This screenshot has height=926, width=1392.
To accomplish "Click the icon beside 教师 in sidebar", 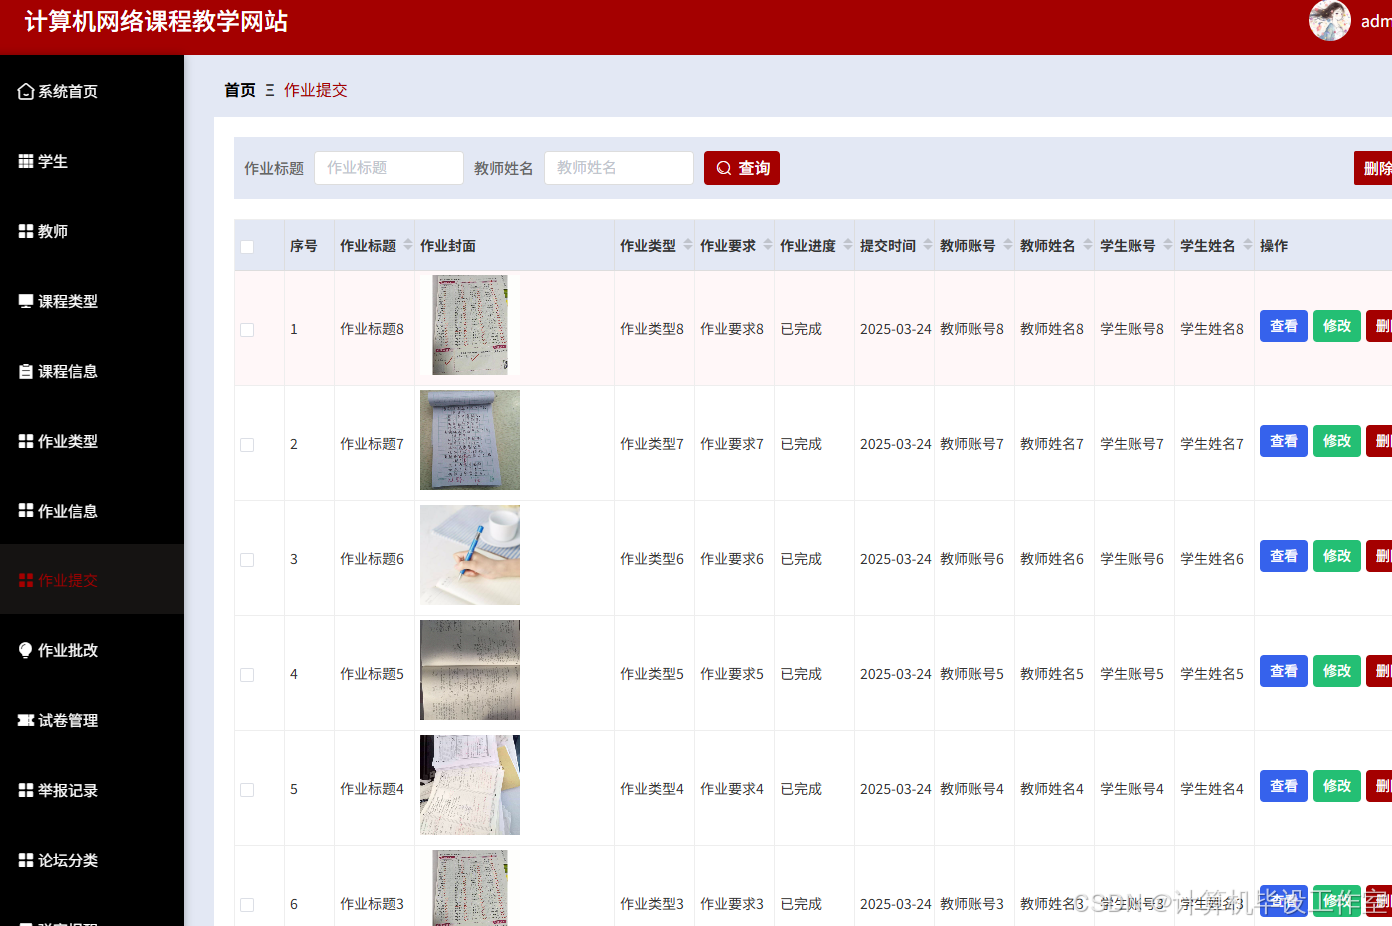I will [x=26, y=231].
